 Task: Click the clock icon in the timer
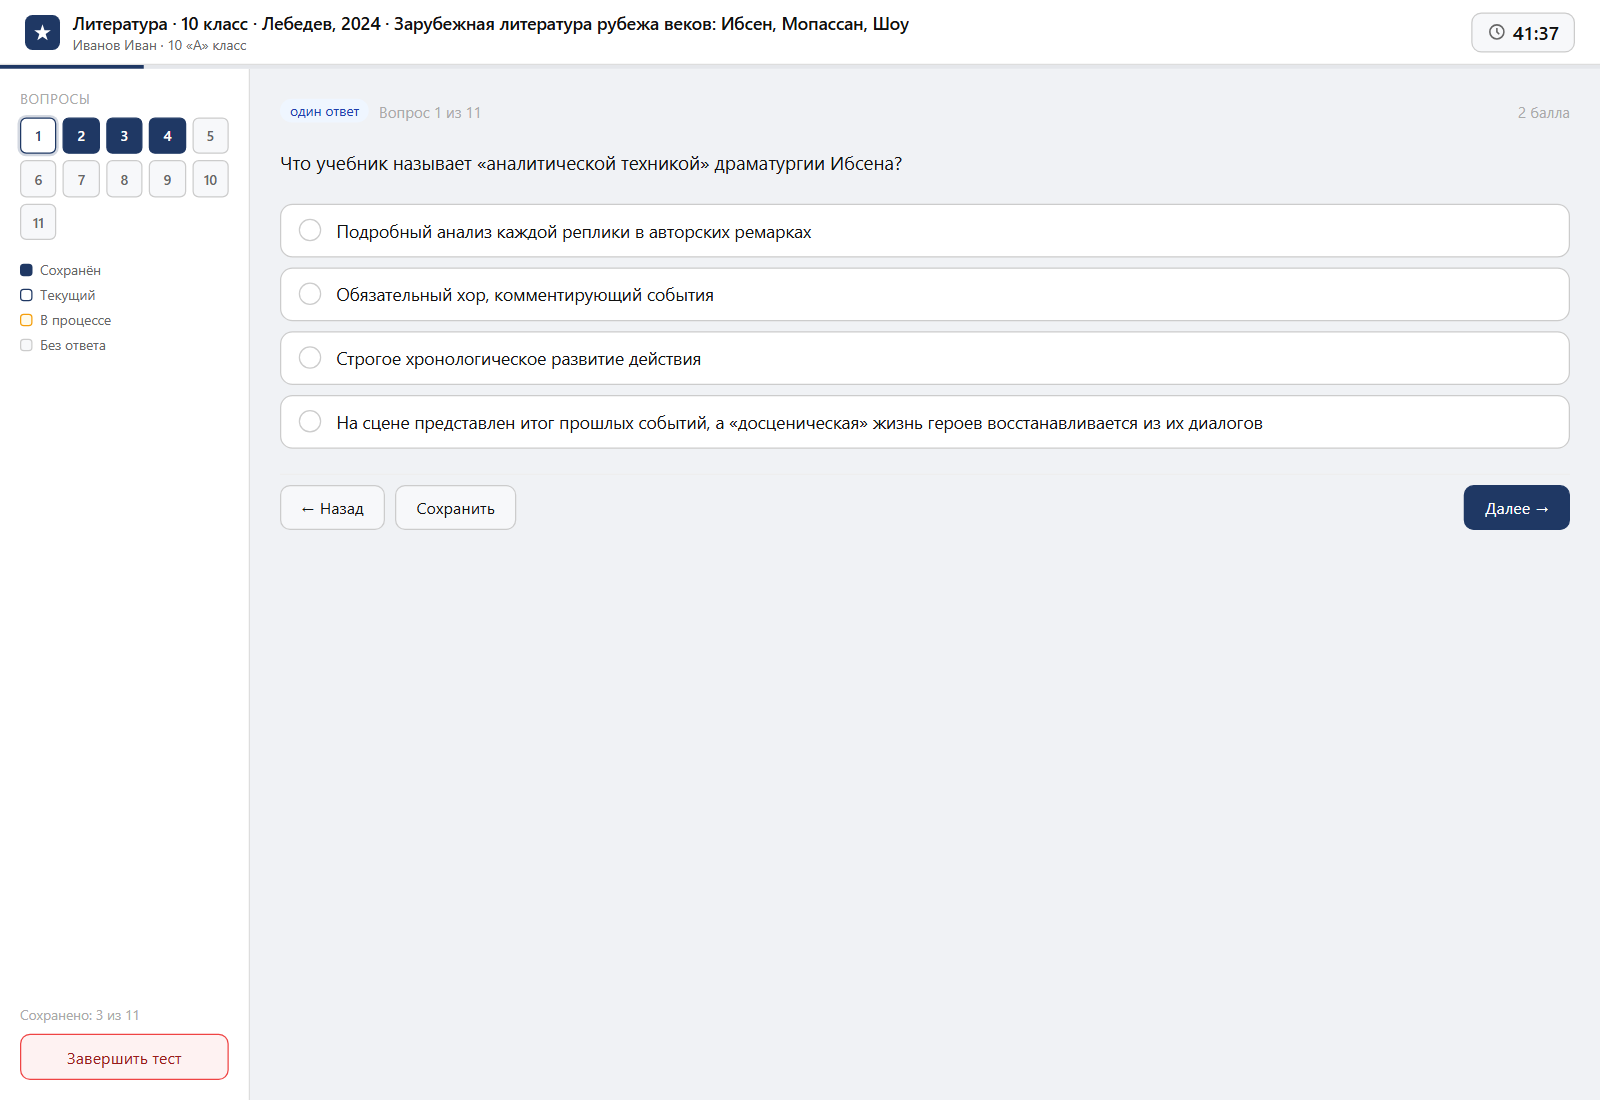pyautogui.click(x=1496, y=32)
